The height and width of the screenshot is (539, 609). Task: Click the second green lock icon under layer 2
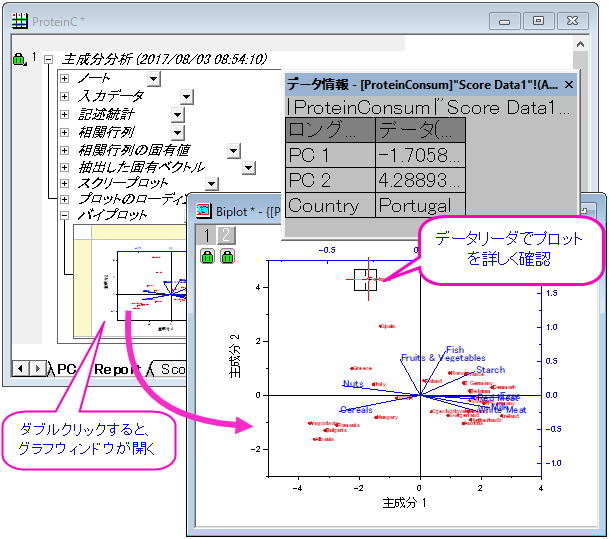227,256
